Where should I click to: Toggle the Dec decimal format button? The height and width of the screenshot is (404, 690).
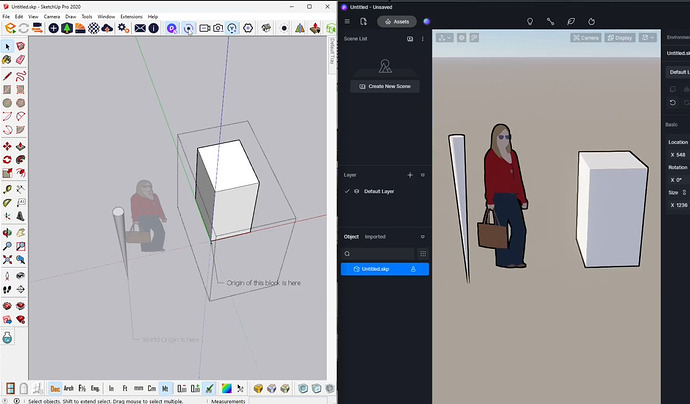coord(55,389)
